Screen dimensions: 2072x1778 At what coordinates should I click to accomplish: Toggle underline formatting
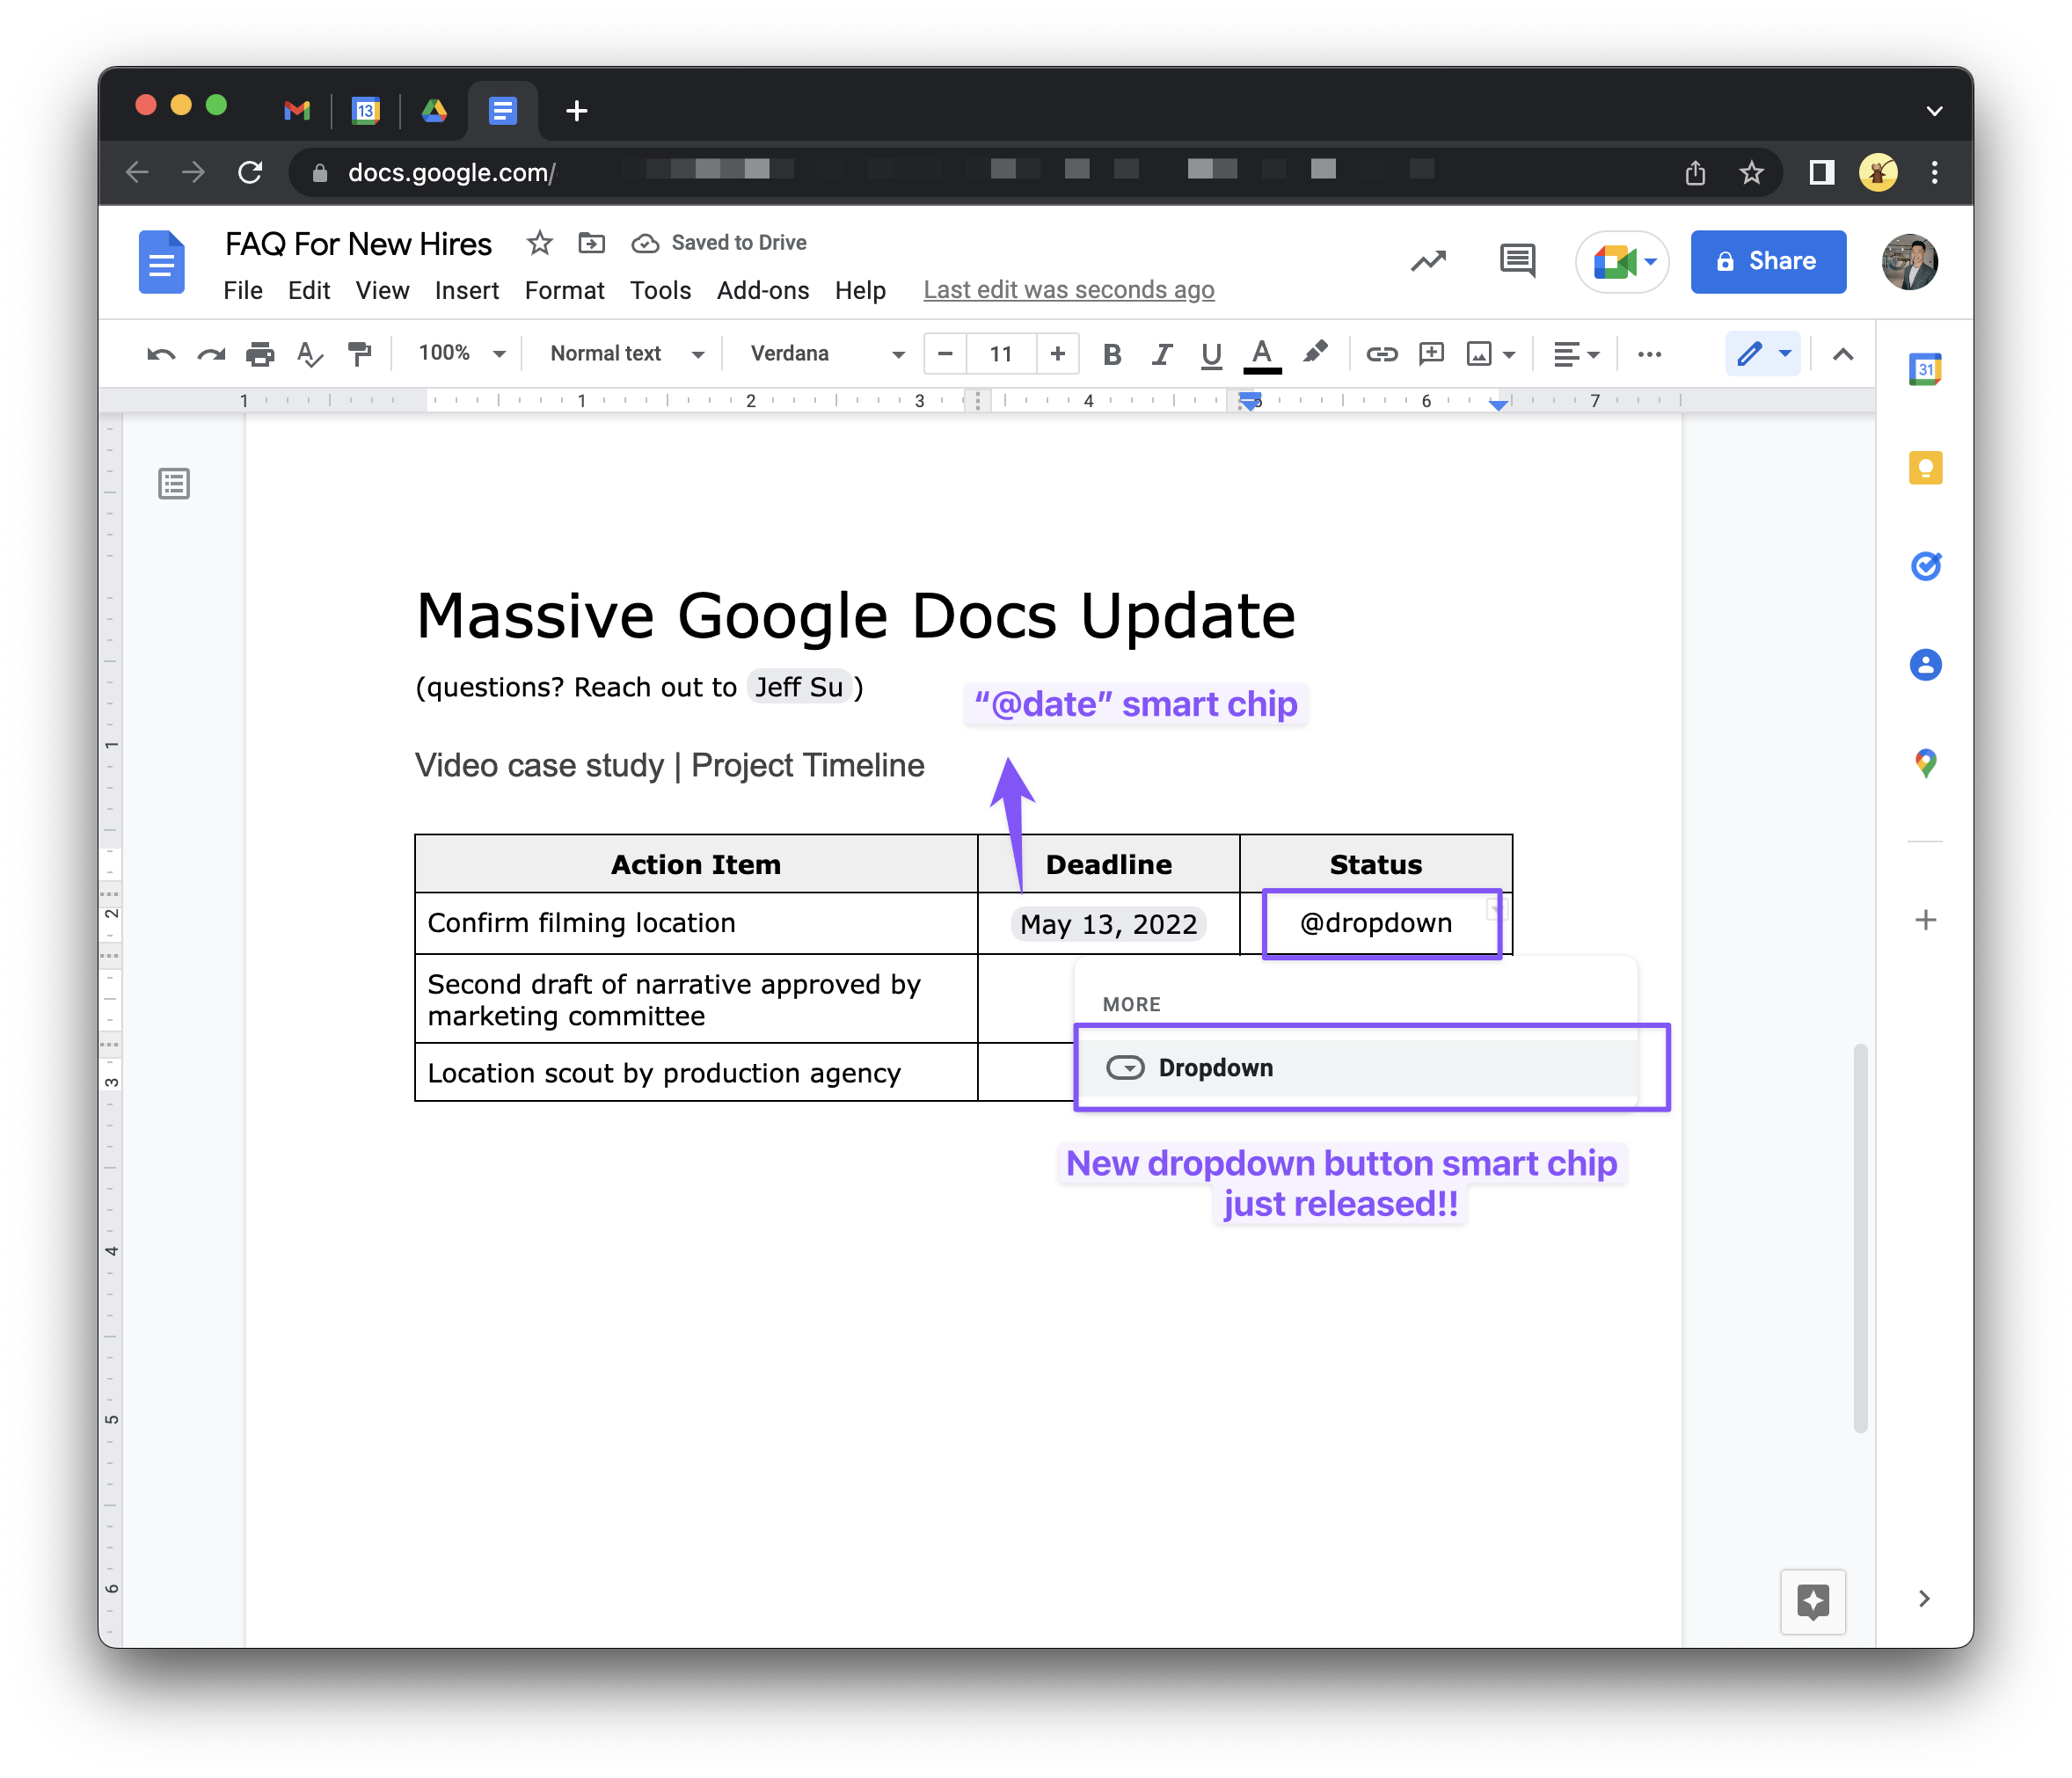(1211, 354)
